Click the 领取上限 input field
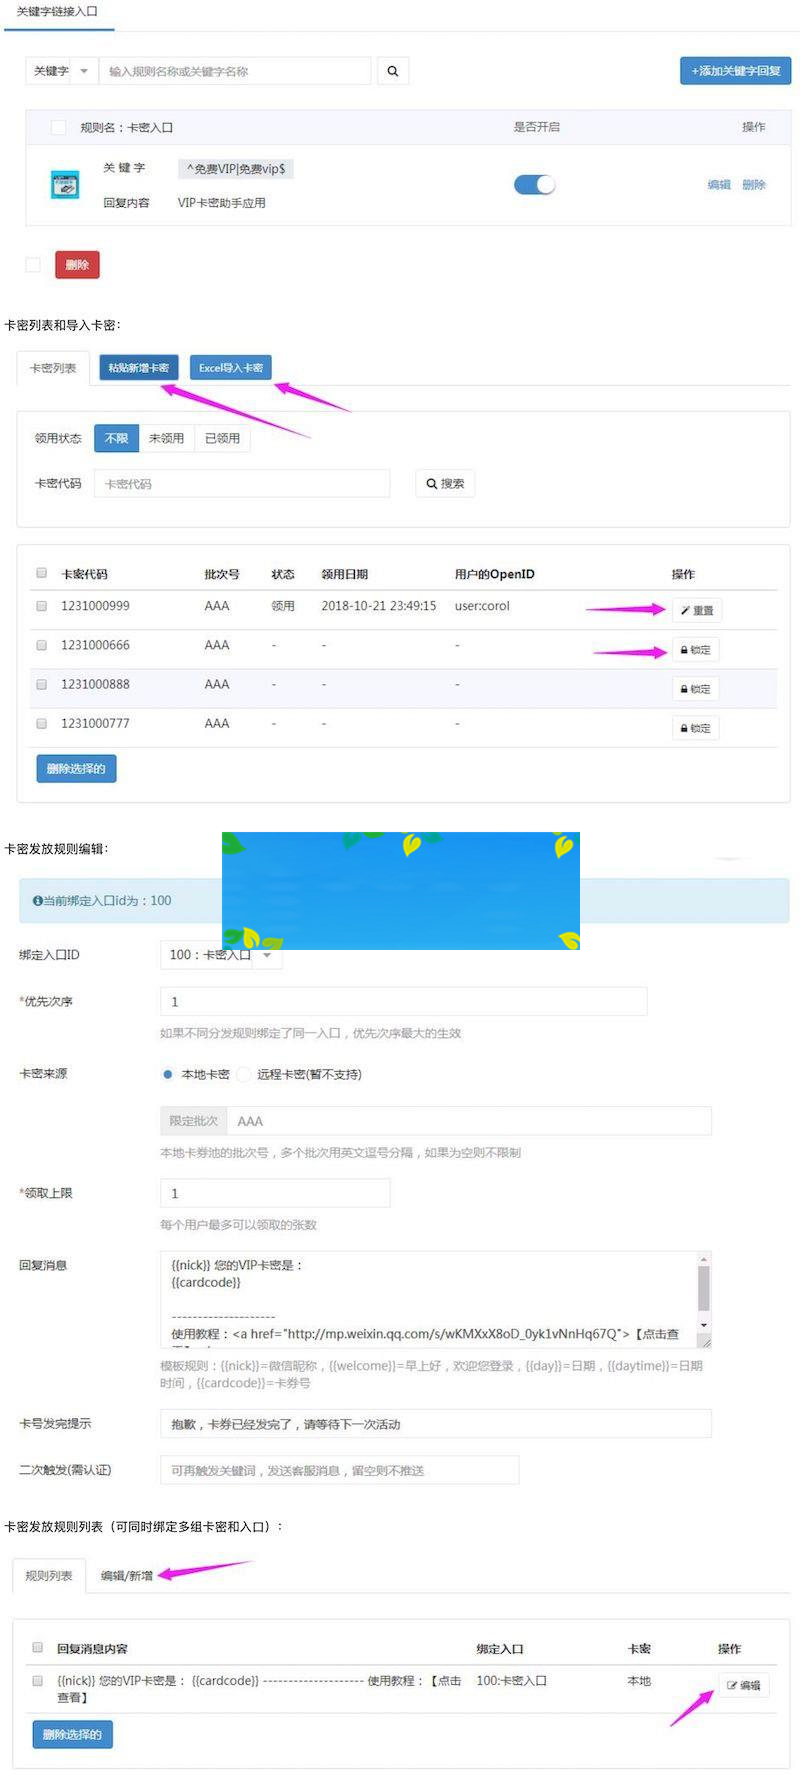The image size is (800, 1777). pos(275,1193)
